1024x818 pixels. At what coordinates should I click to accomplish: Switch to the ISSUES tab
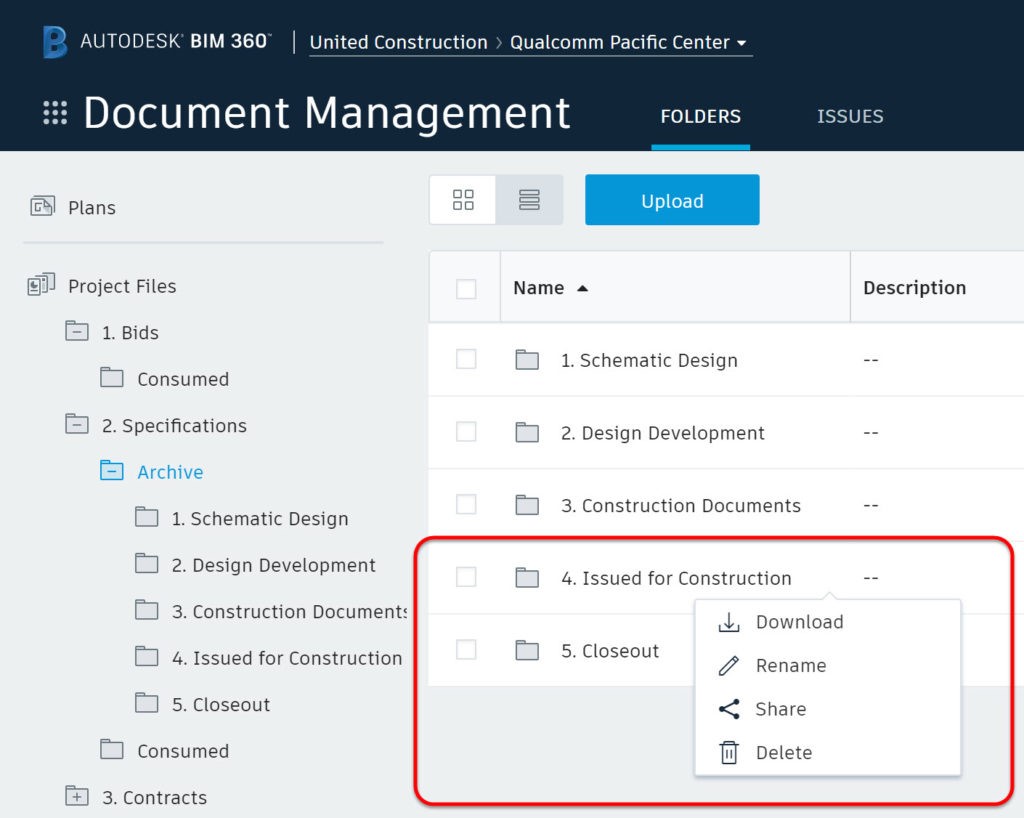(x=850, y=116)
